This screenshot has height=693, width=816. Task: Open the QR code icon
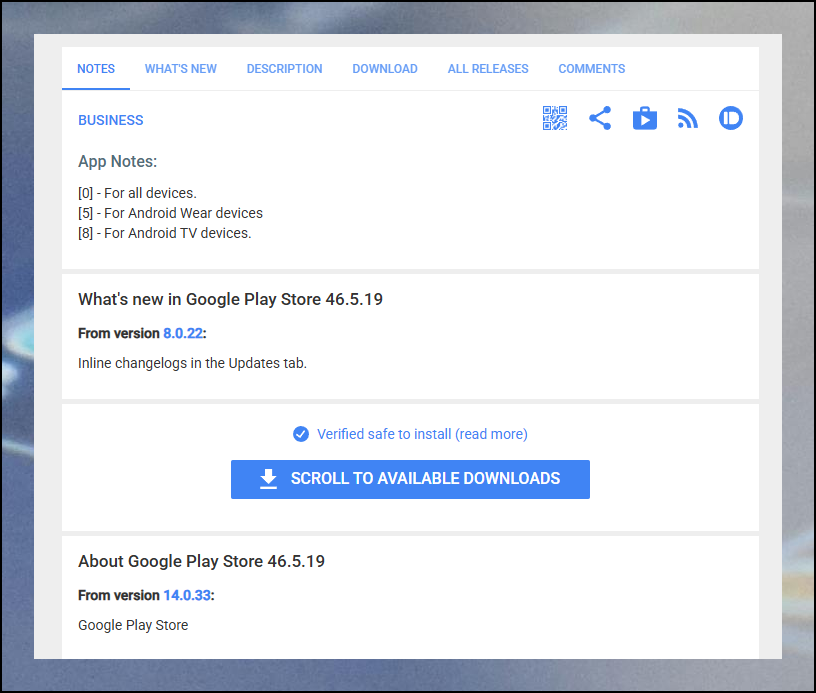555,118
